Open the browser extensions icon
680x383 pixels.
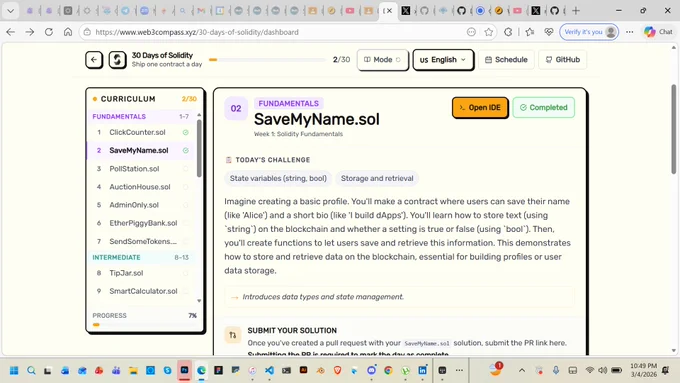tap(508, 32)
